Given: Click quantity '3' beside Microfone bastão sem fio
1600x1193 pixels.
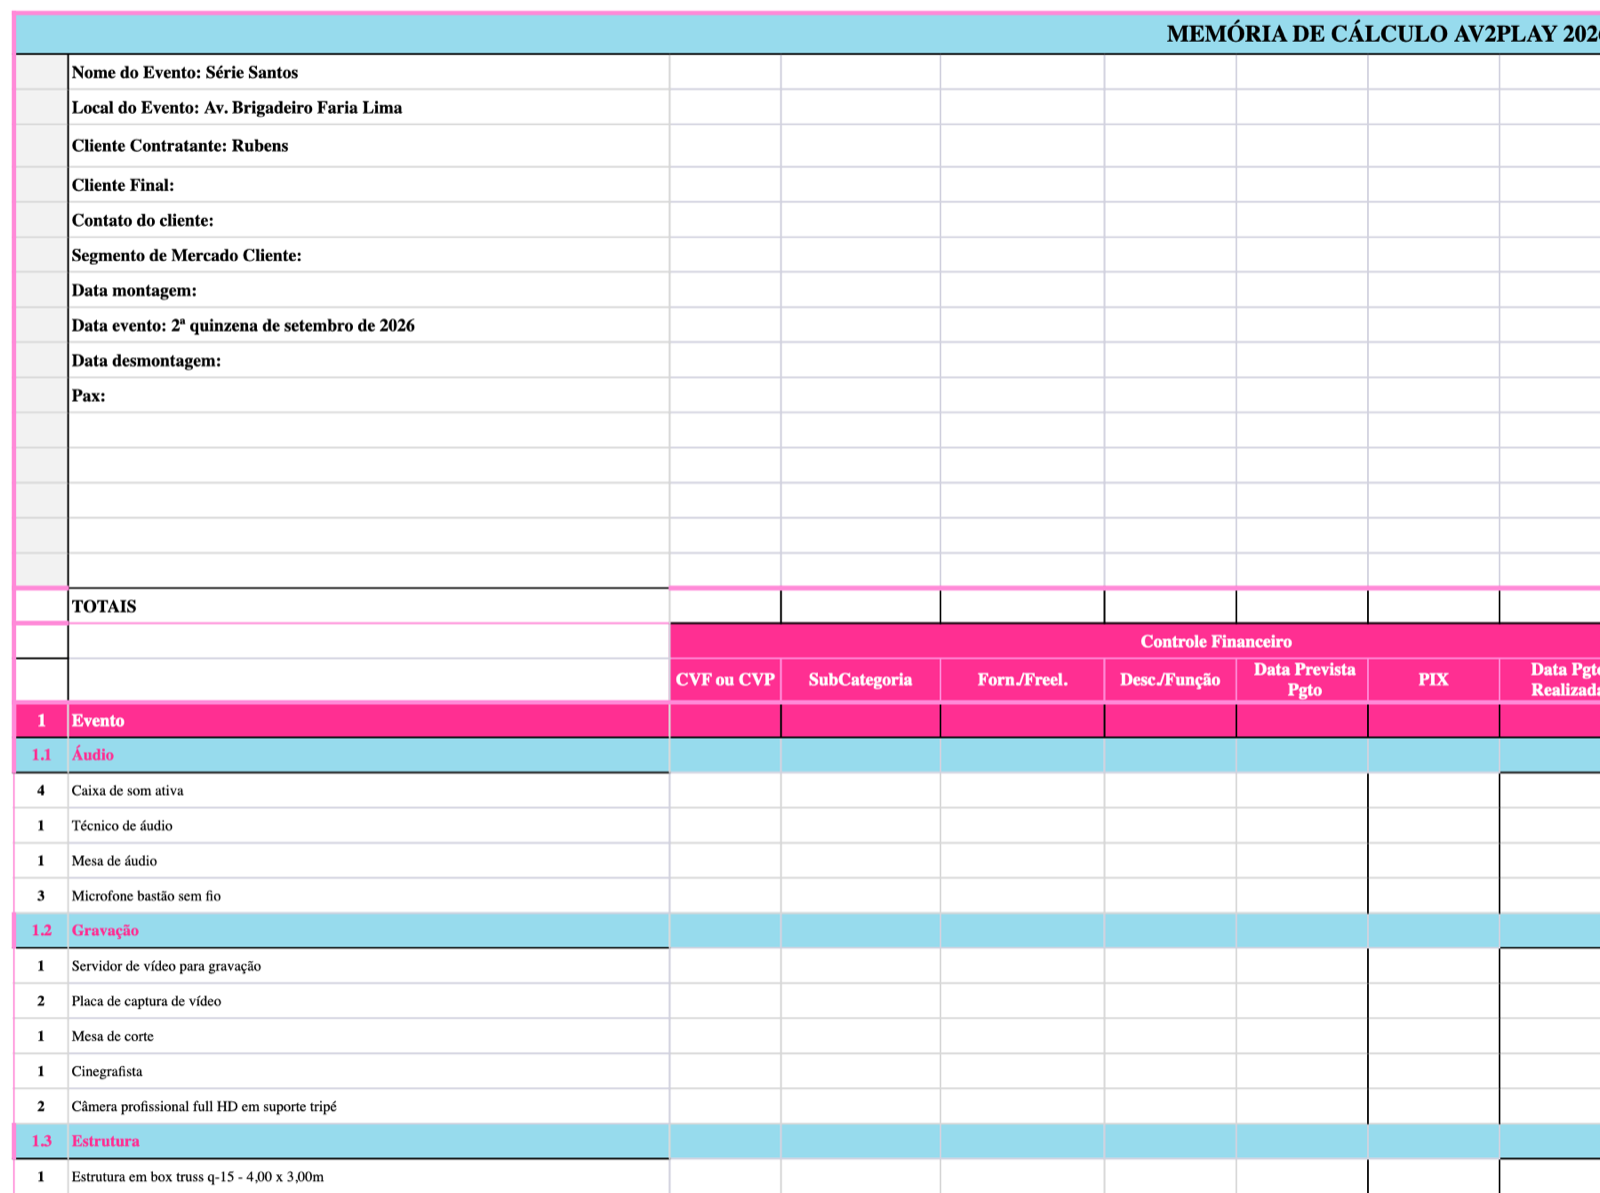Looking at the screenshot, I should [41, 896].
